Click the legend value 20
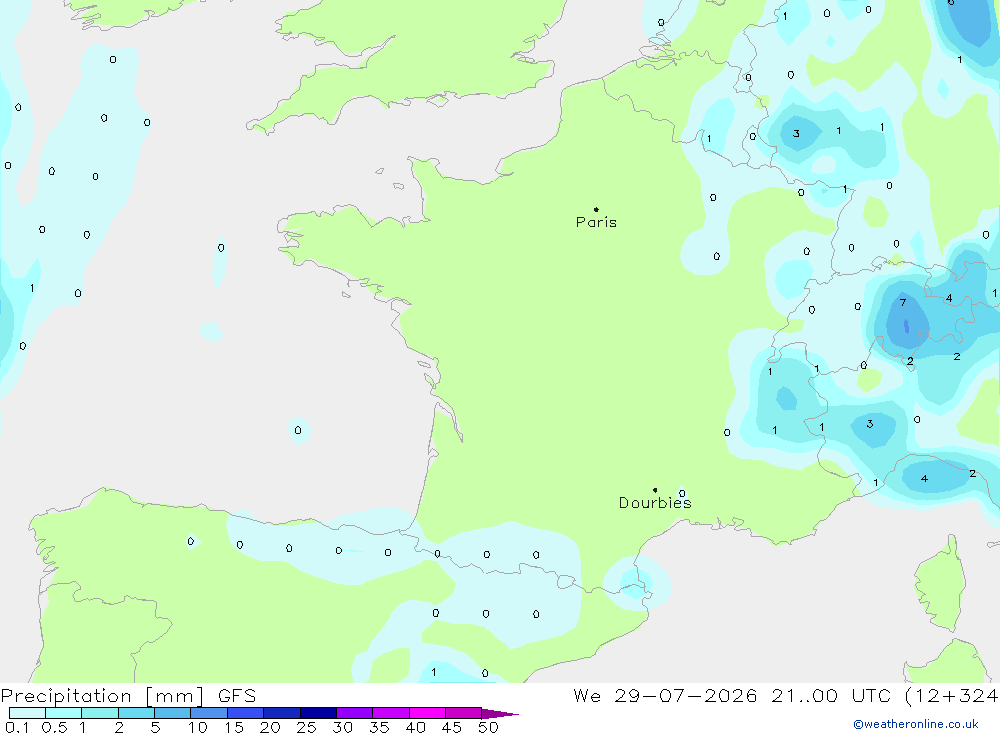This screenshot has width=1000, height=733. [270, 727]
